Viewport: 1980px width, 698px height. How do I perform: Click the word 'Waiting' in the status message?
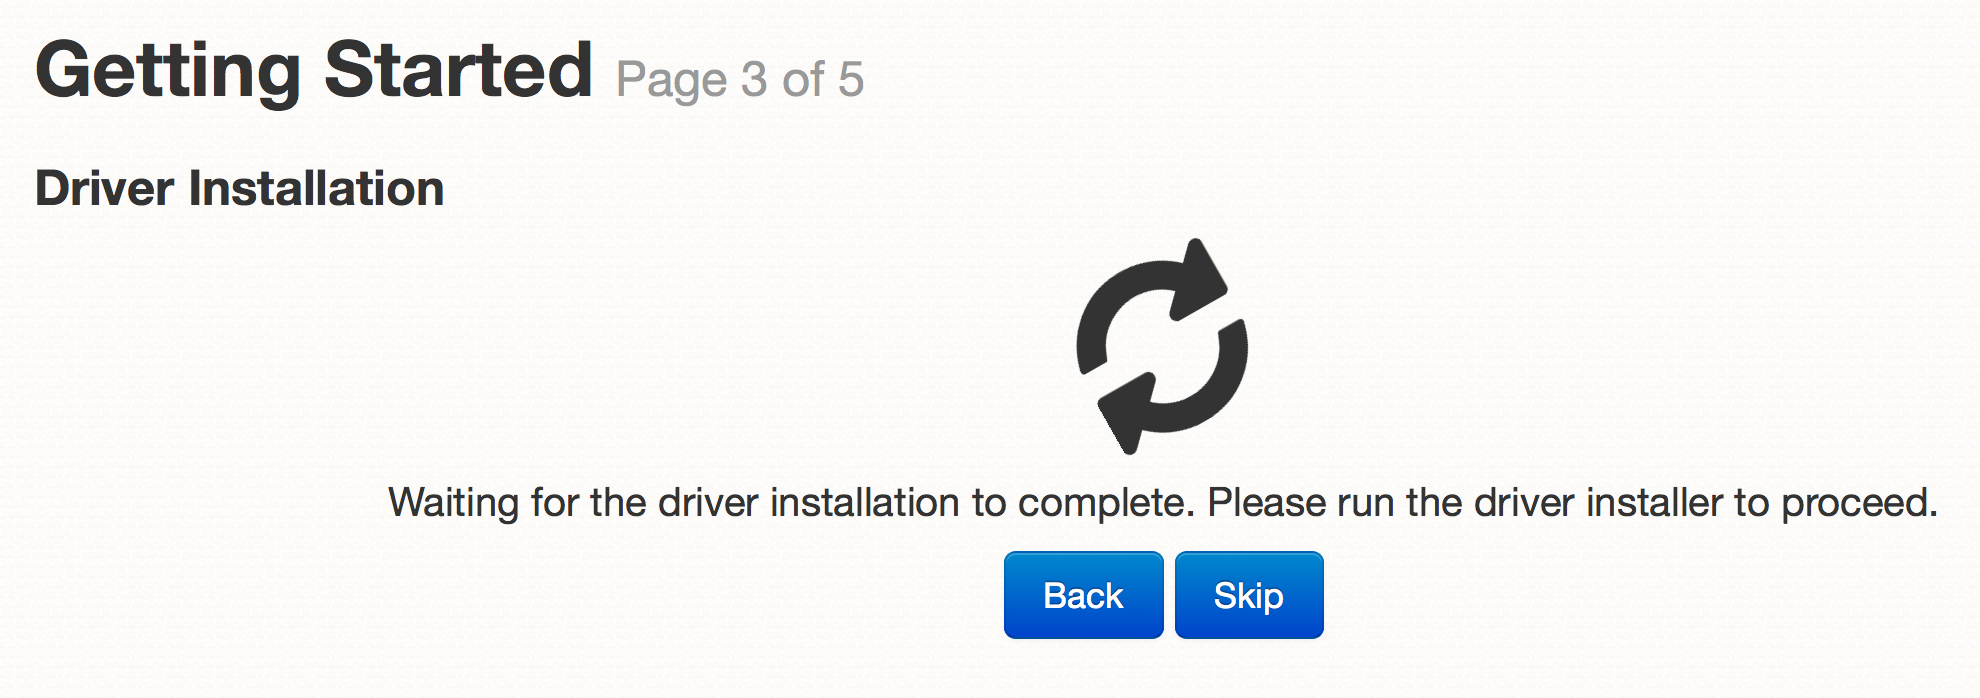[453, 503]
